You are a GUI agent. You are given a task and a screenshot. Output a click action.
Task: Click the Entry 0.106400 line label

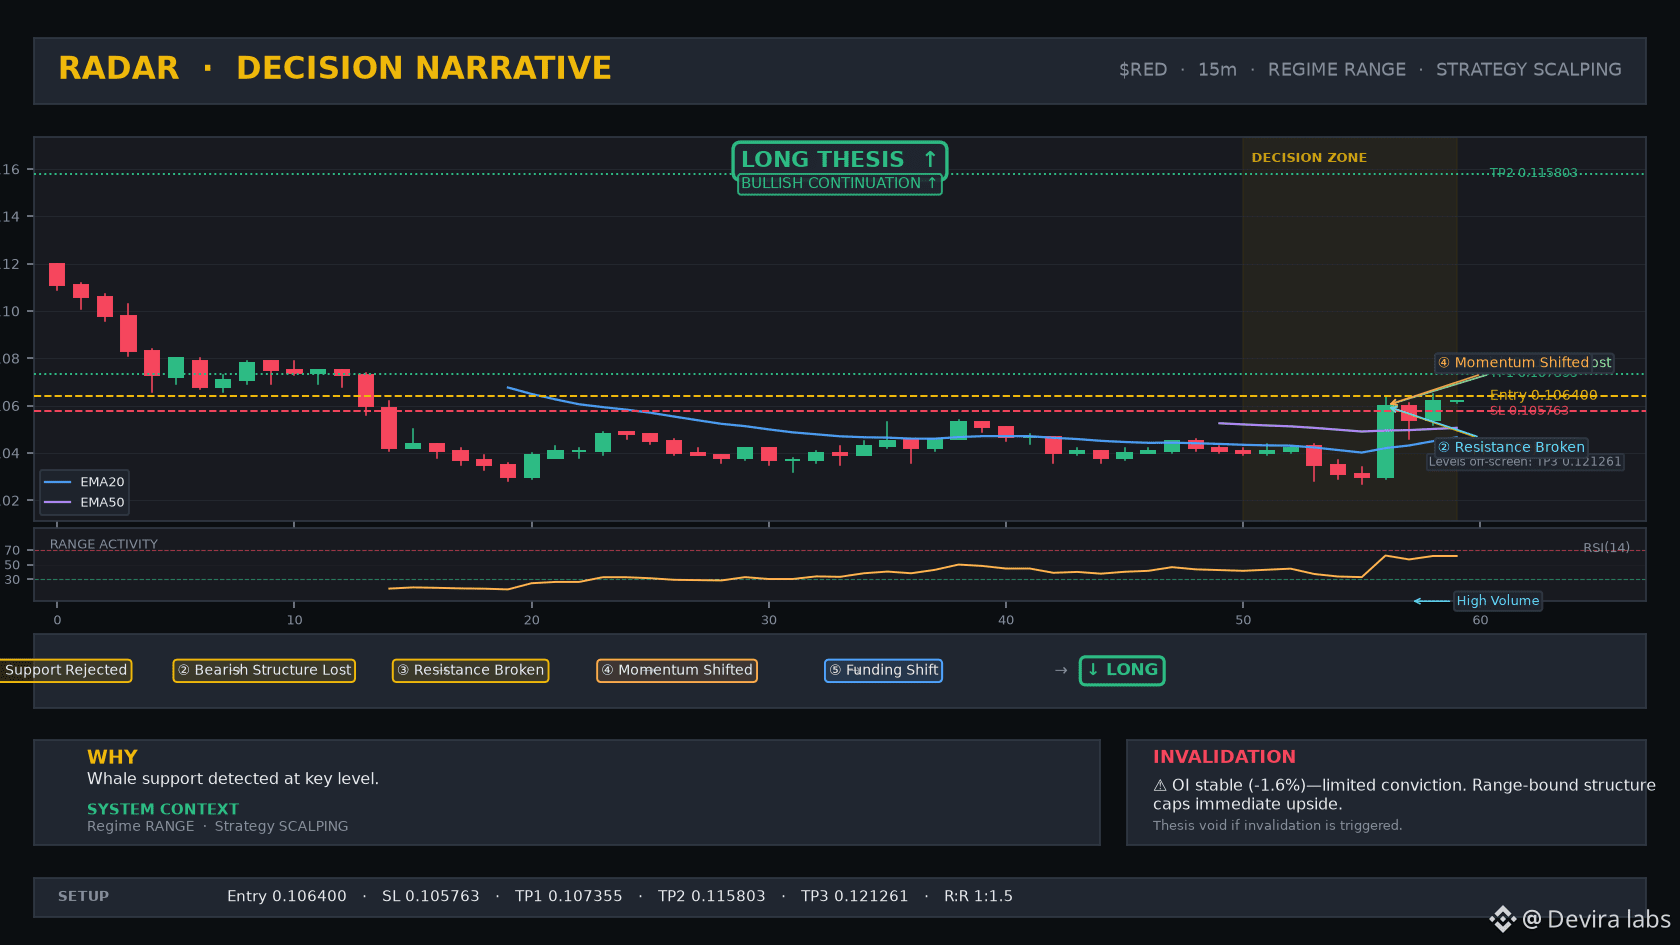pyautogui.click(x=1543, y=395)
